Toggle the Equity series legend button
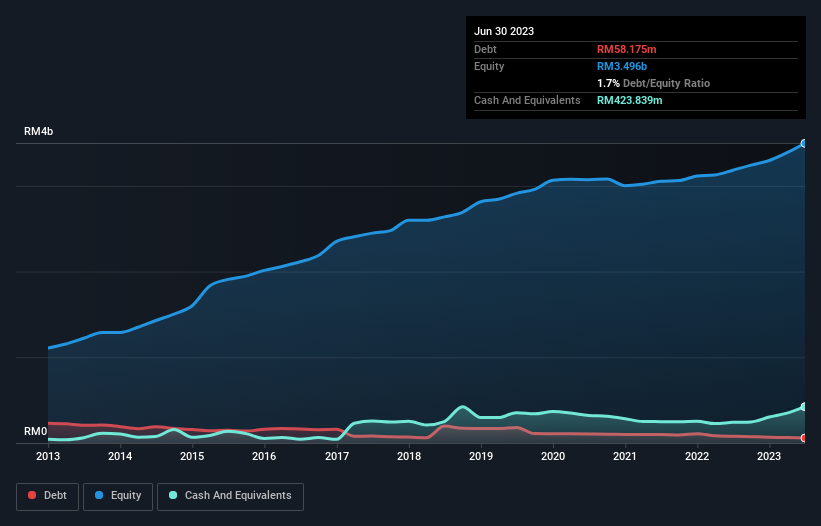The image size is (821, 526). (118, 496)
